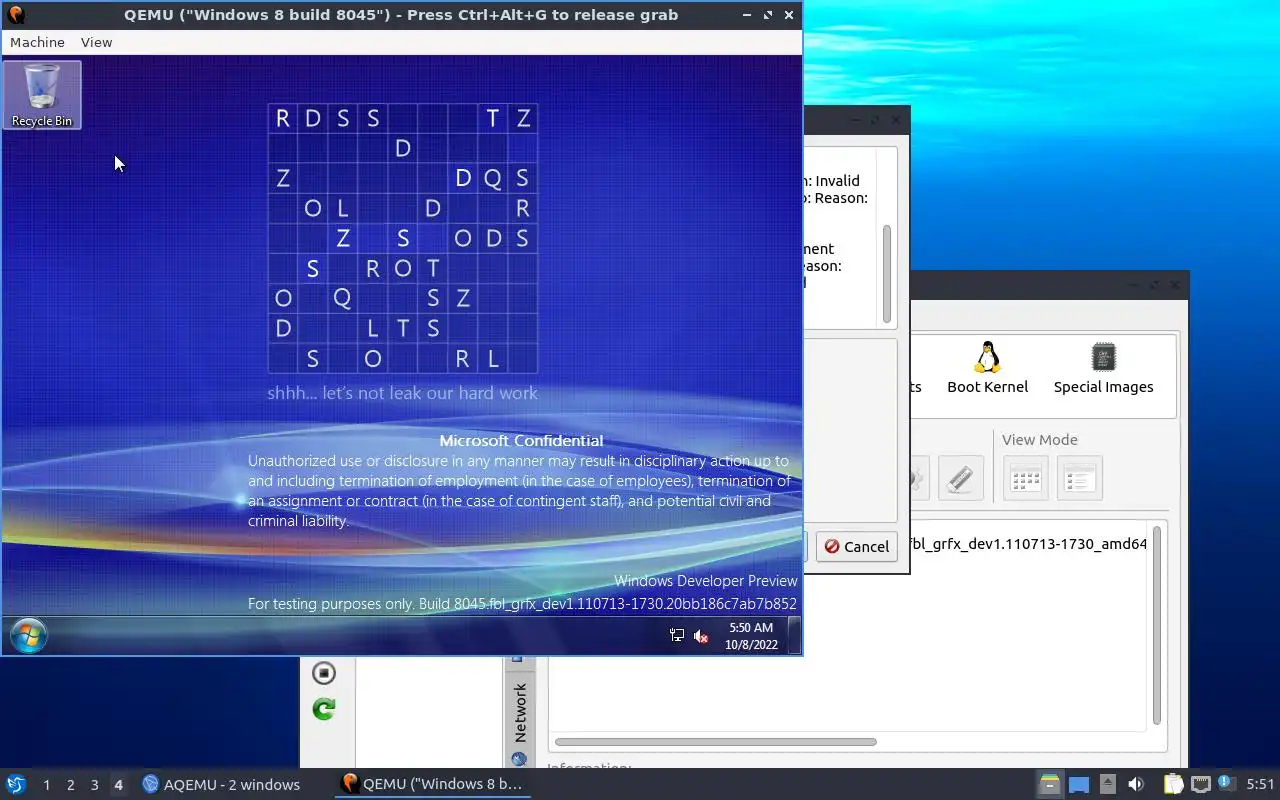
Task: Click the 'Windows Developer Preview' watermark text
Action: [705, 580]
